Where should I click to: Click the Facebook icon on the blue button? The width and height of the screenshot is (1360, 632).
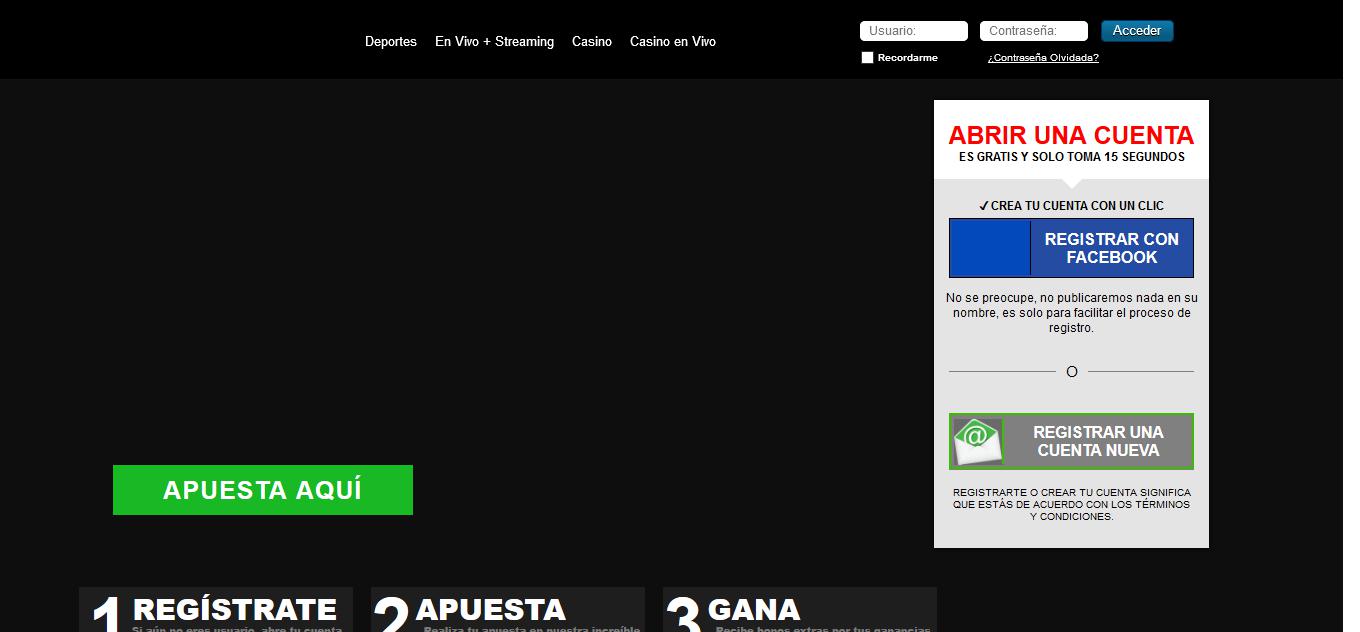click(988, 247)
